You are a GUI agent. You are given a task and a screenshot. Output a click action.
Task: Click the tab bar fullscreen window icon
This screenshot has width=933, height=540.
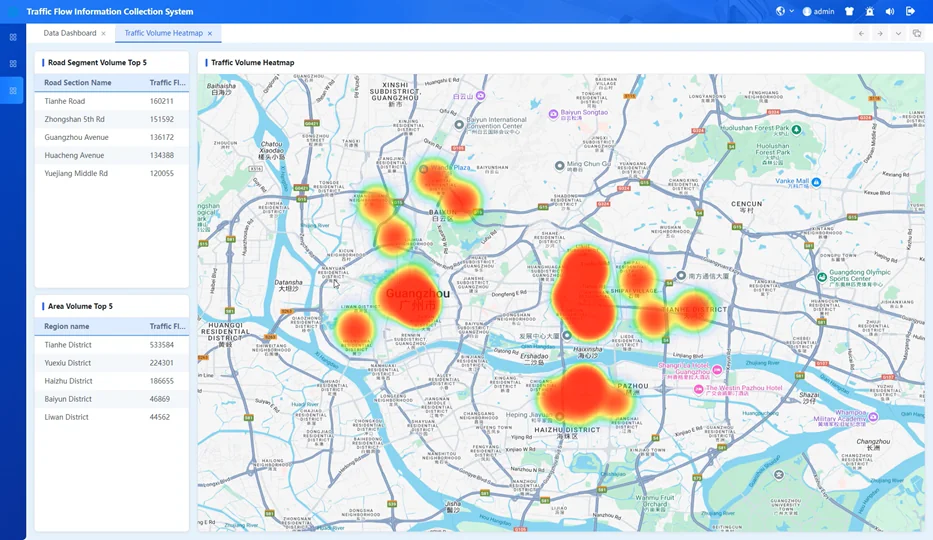(x=917, y=33)
